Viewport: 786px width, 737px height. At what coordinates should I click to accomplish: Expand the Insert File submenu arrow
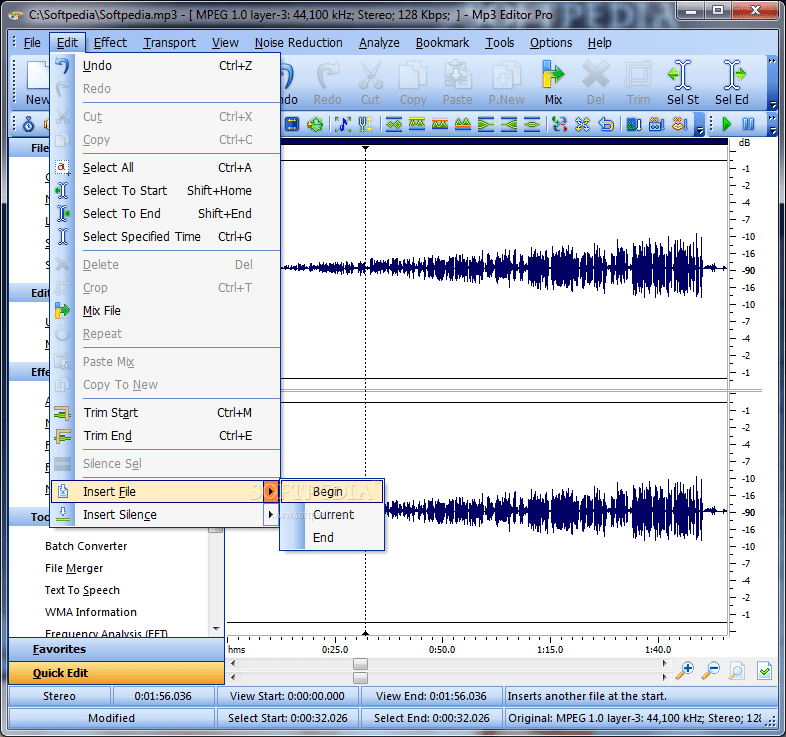tap(270, 492)
